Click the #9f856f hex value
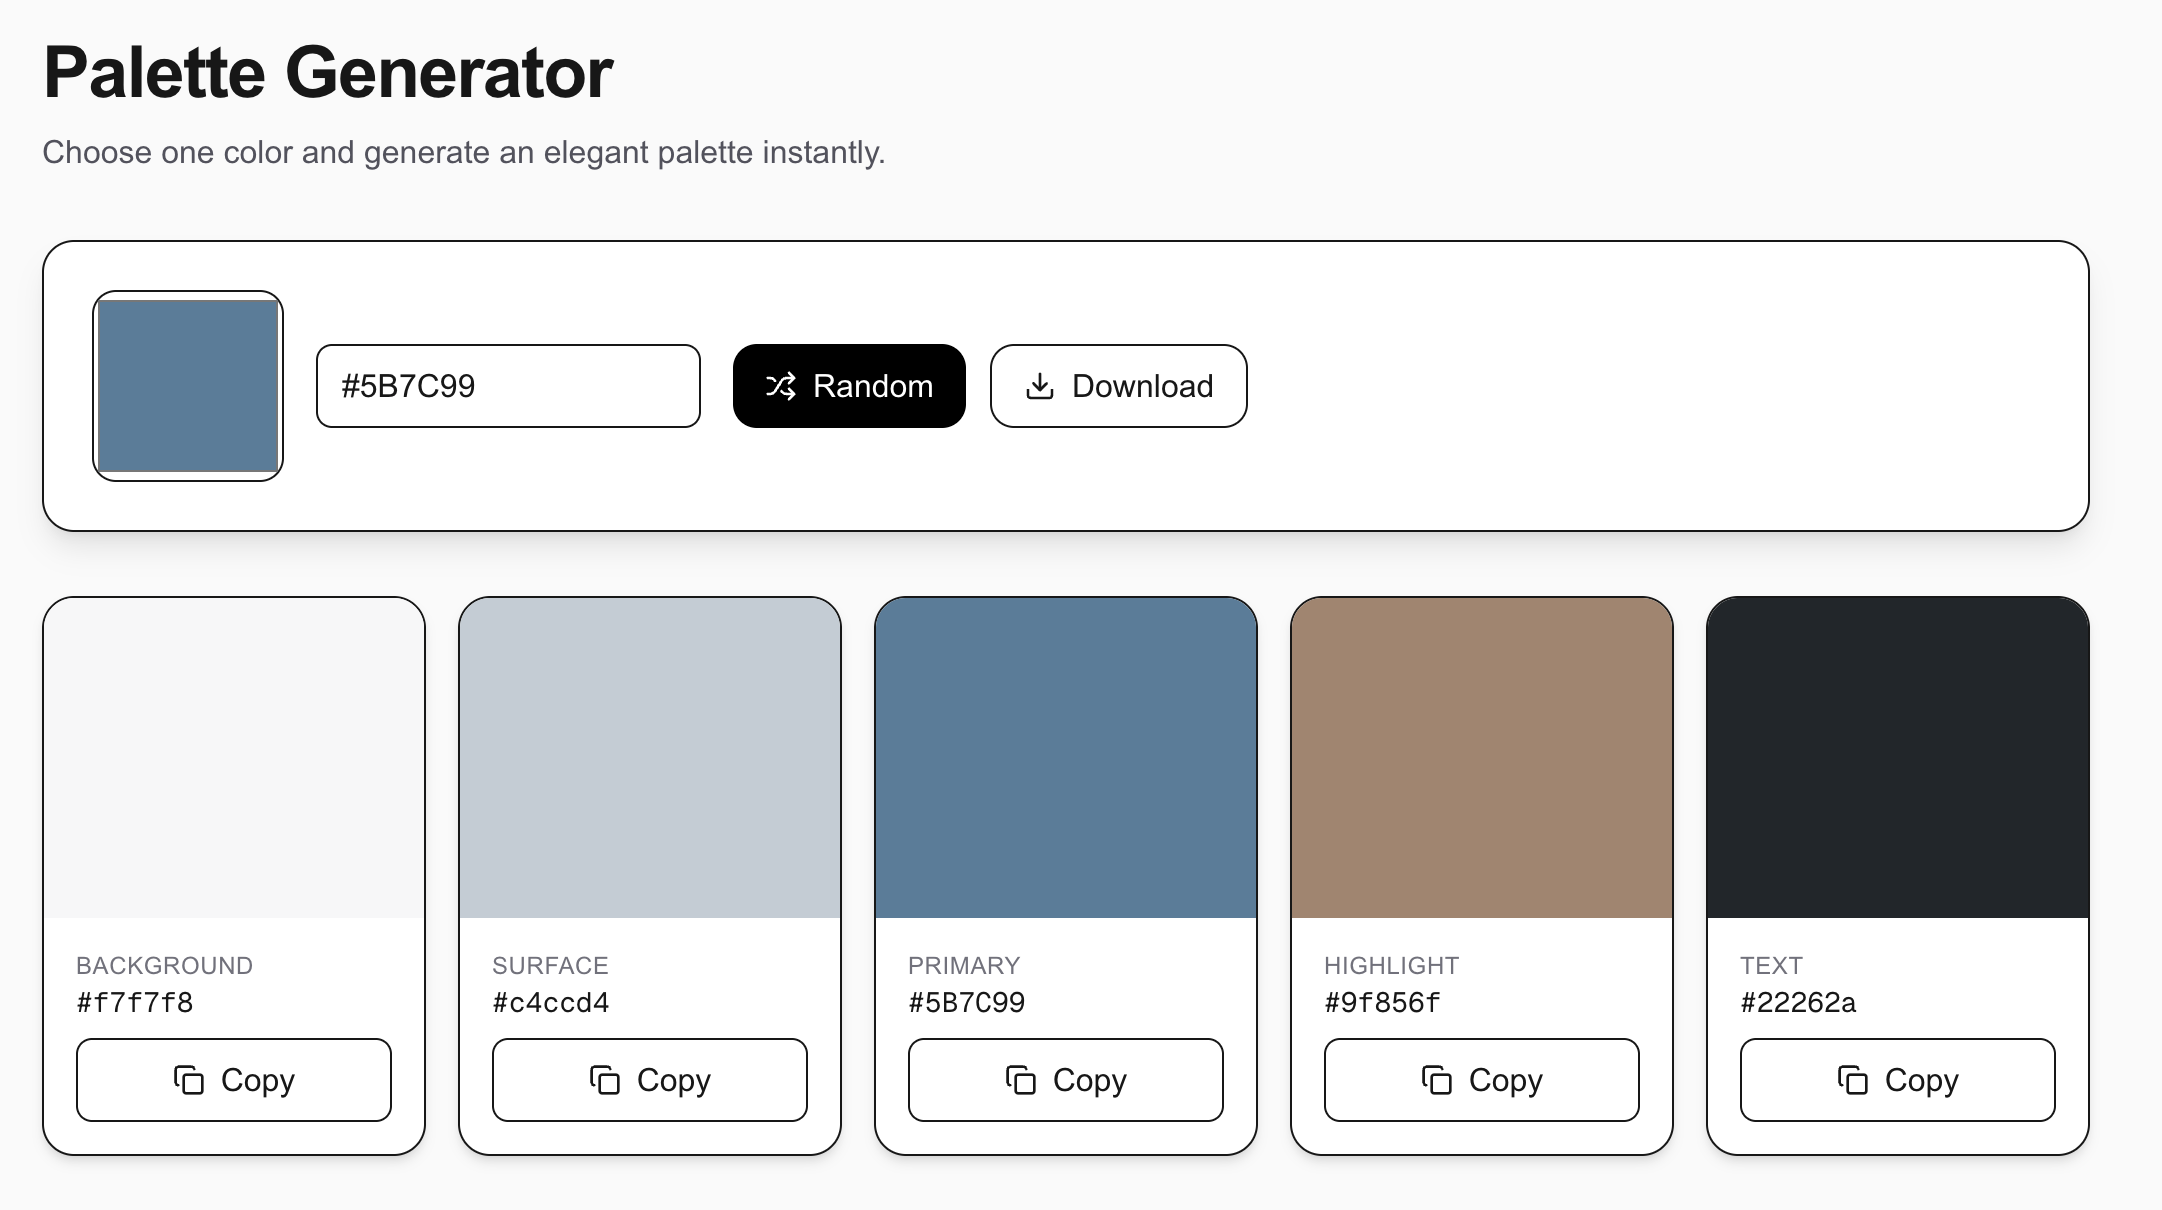 pos(1383,1002)
